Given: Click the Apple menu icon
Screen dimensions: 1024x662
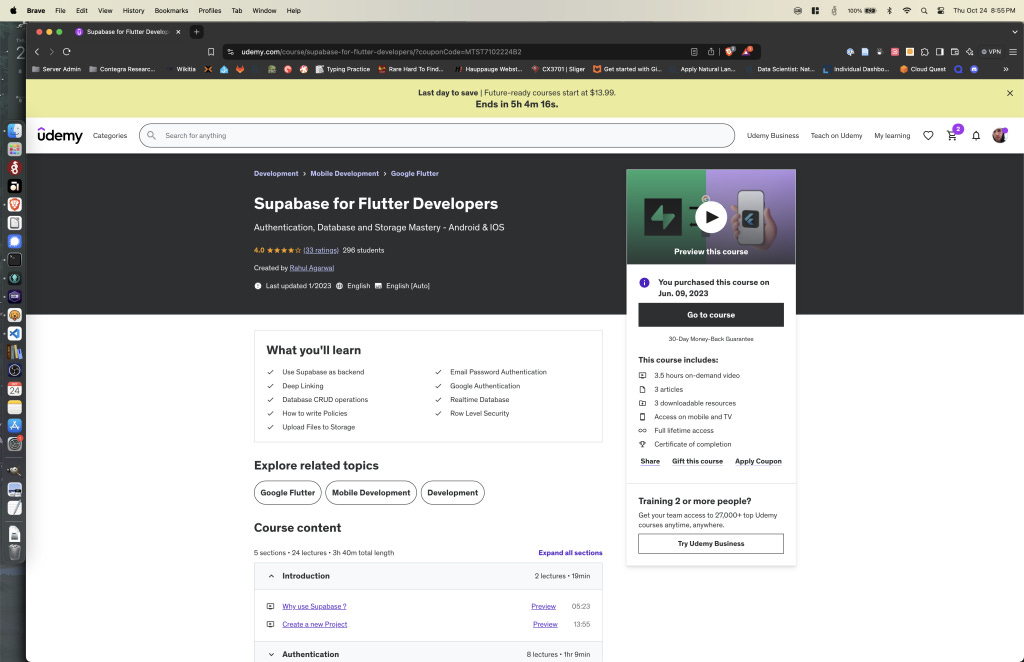Looking at the screenshot, I should click(x=13, y=10).
